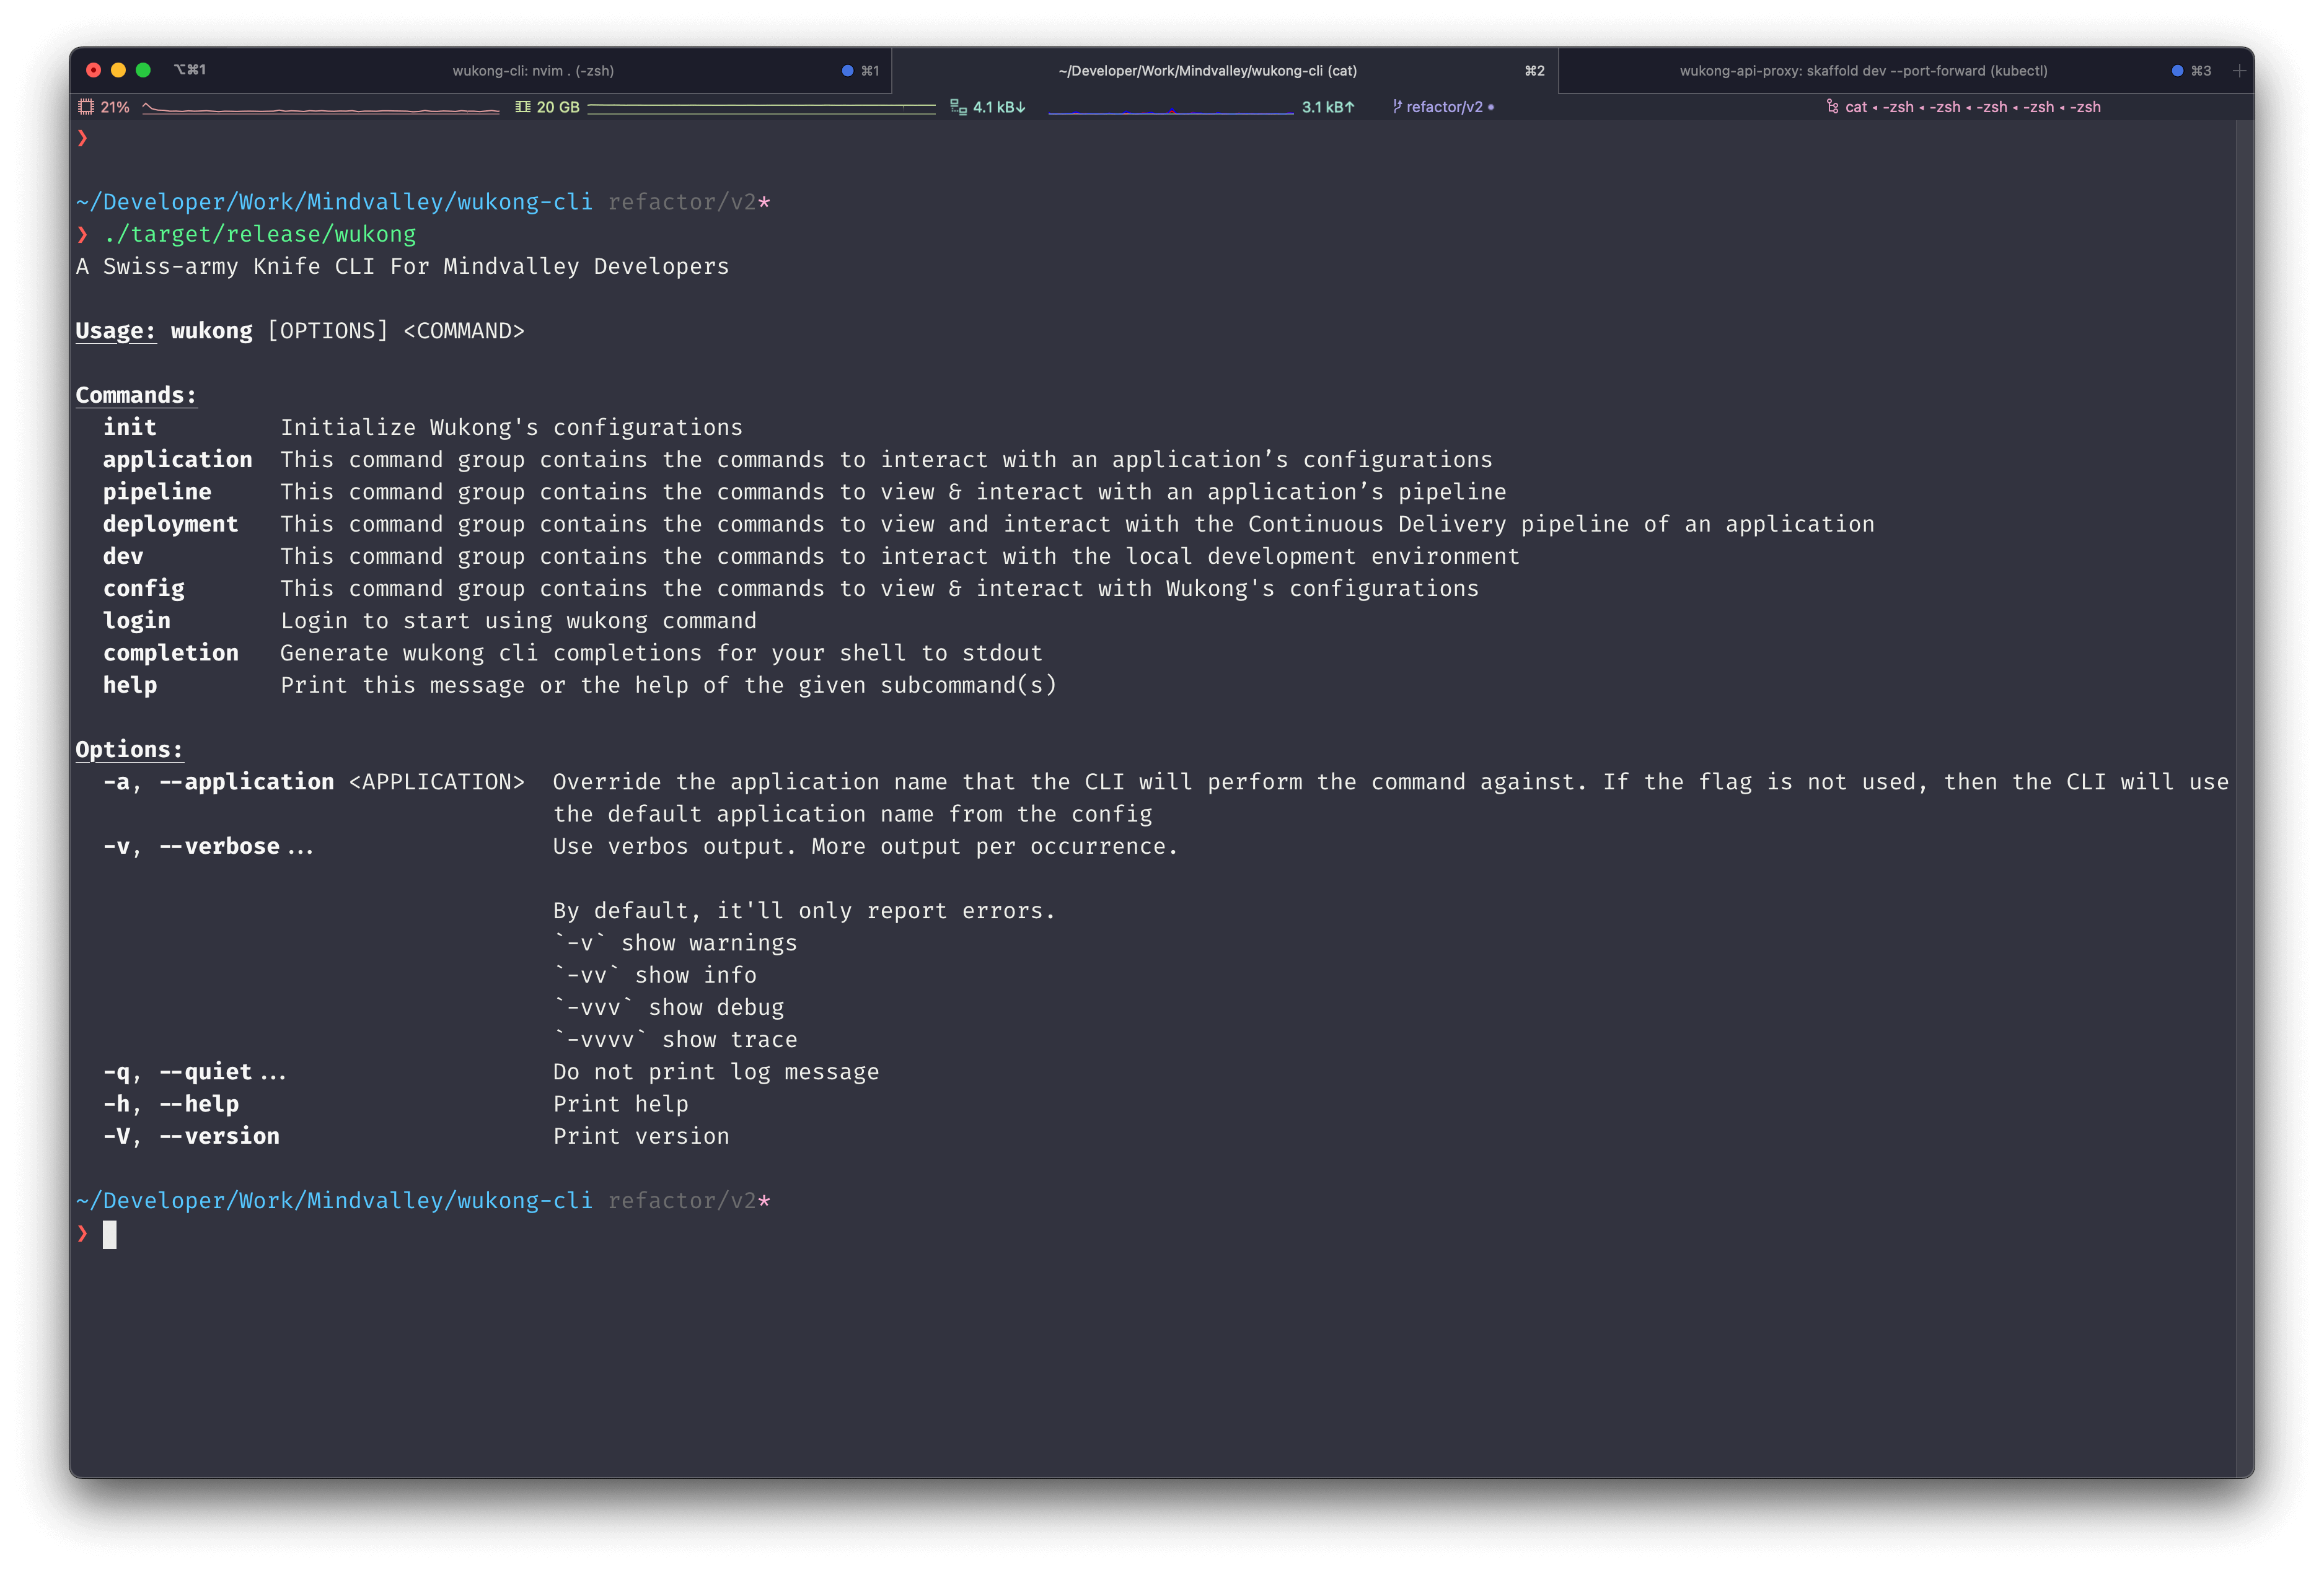Select the ~/Developer/Work/Mindvalley/wukong-cli (cat) tab

[1207, 71]
